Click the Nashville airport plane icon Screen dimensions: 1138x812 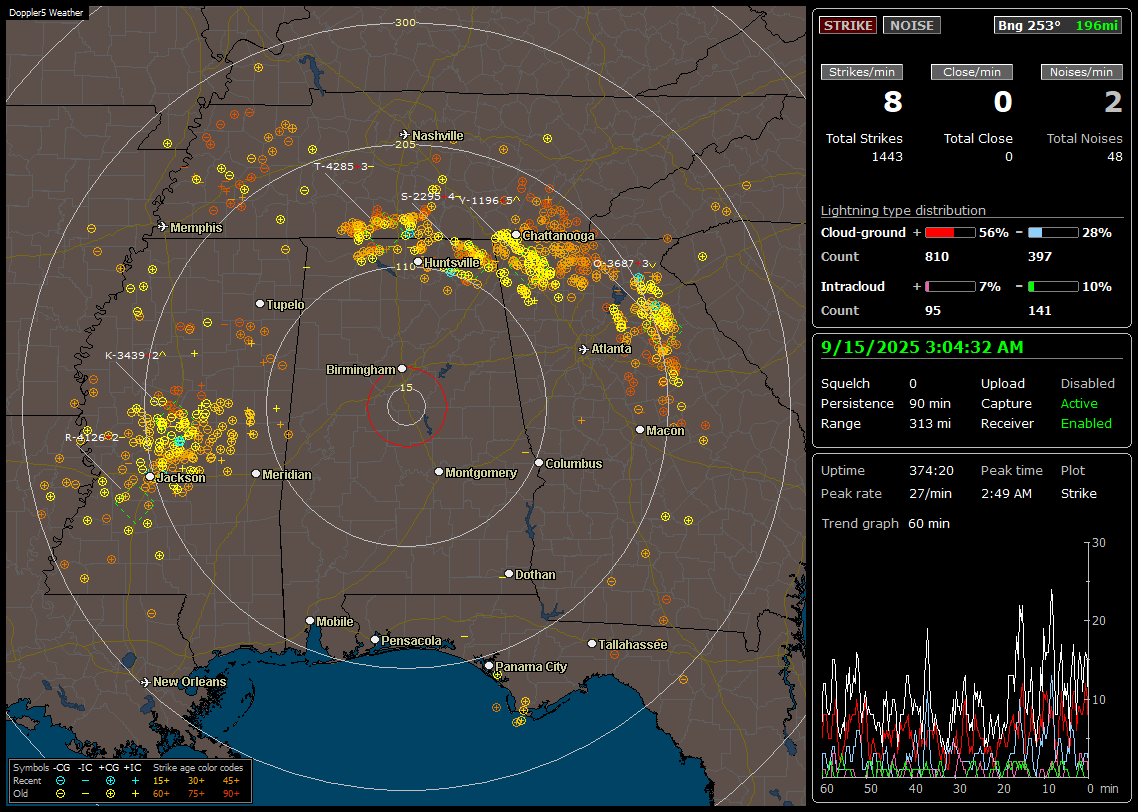(x=404, y=135)
